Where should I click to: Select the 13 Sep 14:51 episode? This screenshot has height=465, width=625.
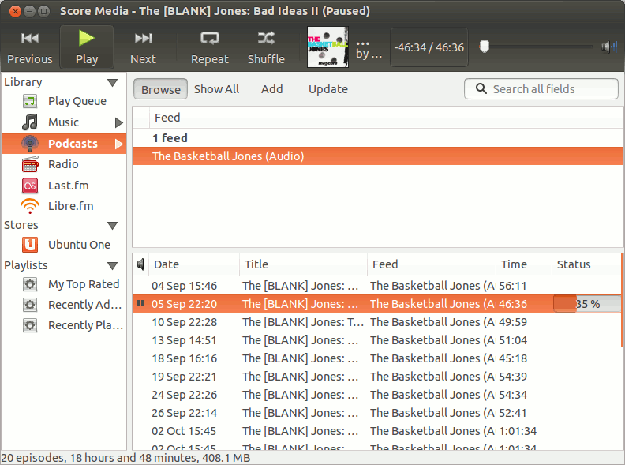pos(377,340)
